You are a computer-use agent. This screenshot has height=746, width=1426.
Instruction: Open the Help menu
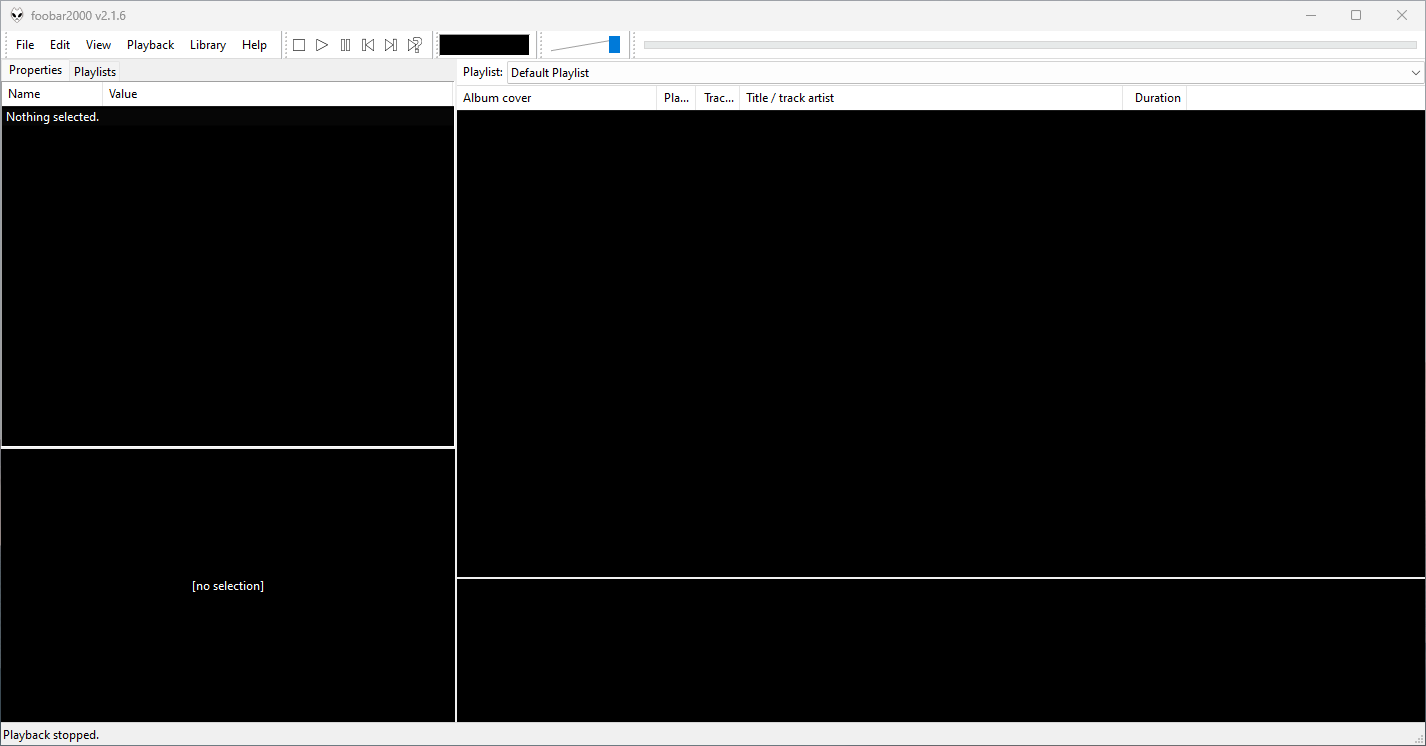254,44
